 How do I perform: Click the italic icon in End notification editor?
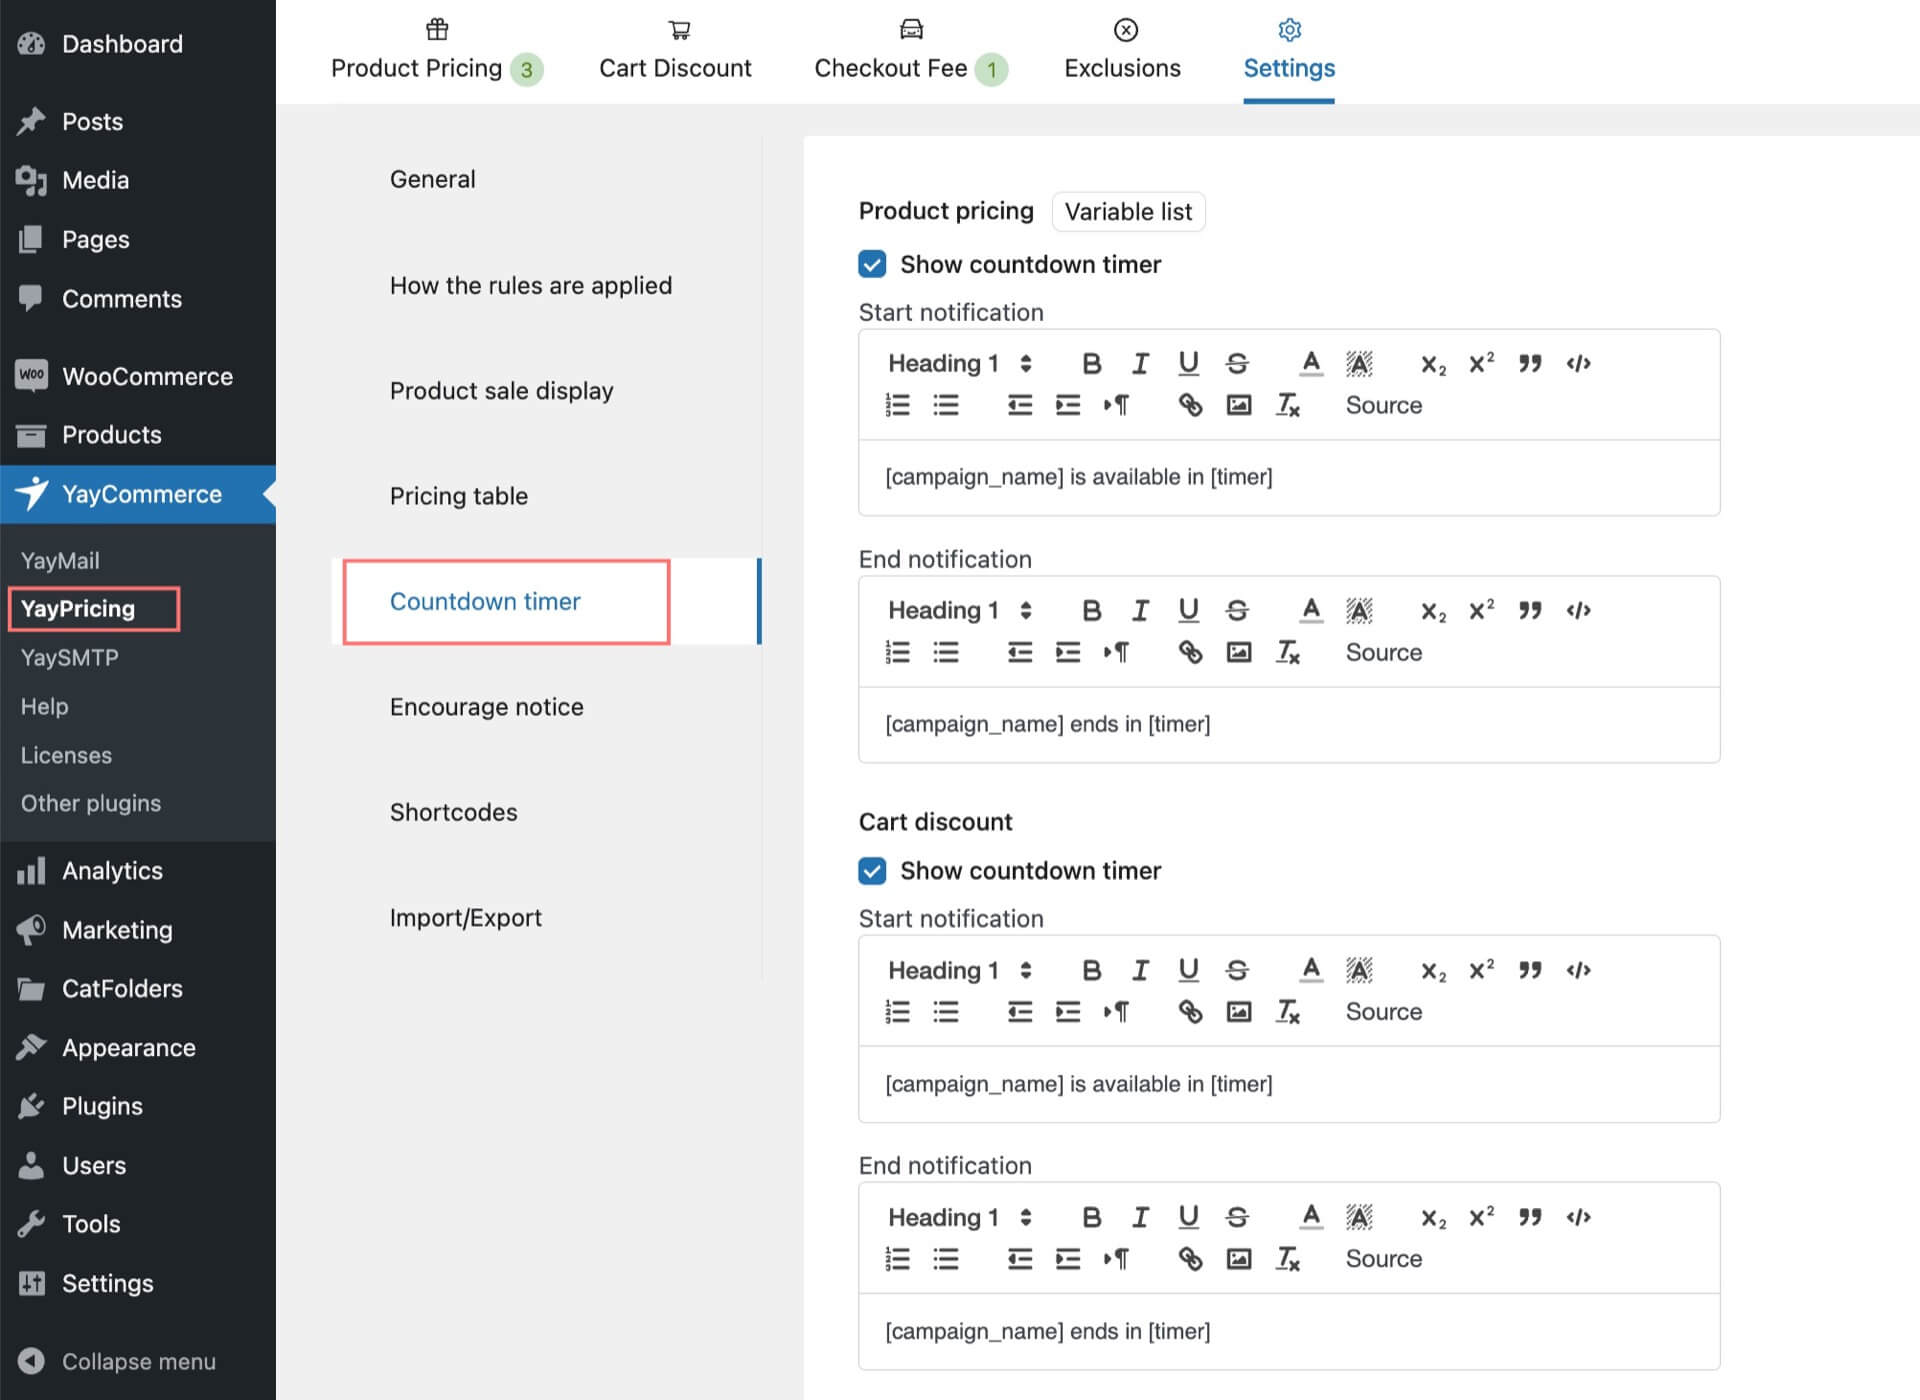click(x=1136, y=611)
